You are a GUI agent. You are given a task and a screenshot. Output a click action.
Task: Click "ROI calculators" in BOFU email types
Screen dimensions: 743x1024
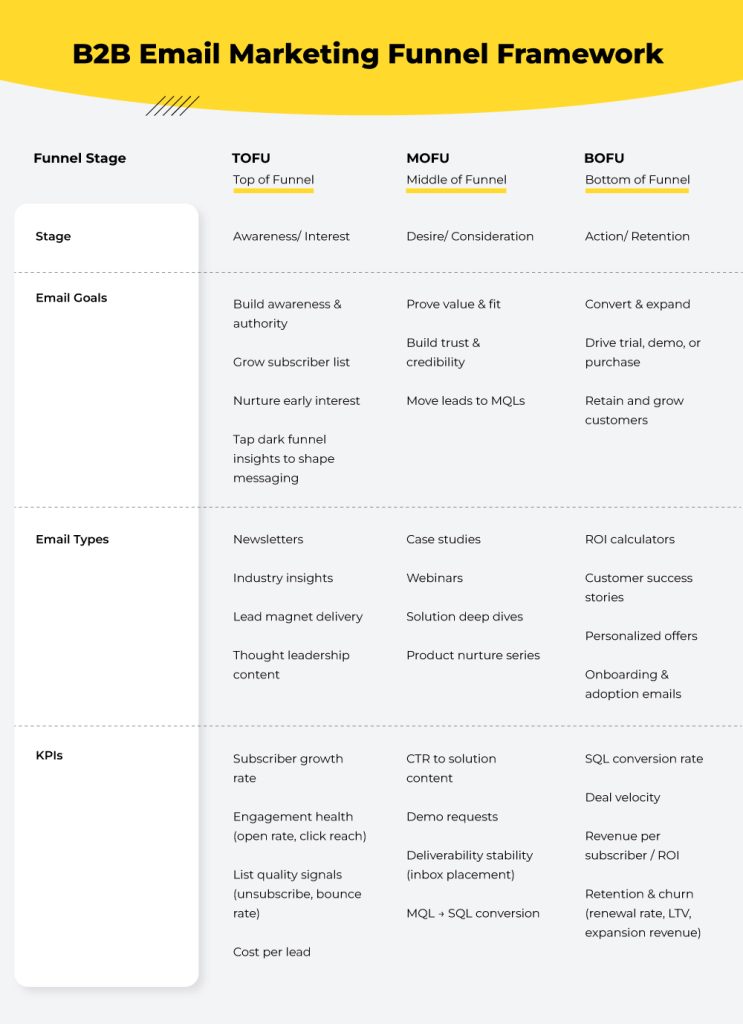point(629,539)
